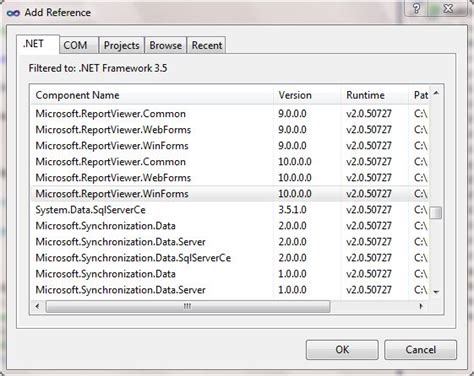Image resolution: width=474 pixels, height=376 pixels.
Task: Open the Recent tab
Action: click(x=207, y=45)
